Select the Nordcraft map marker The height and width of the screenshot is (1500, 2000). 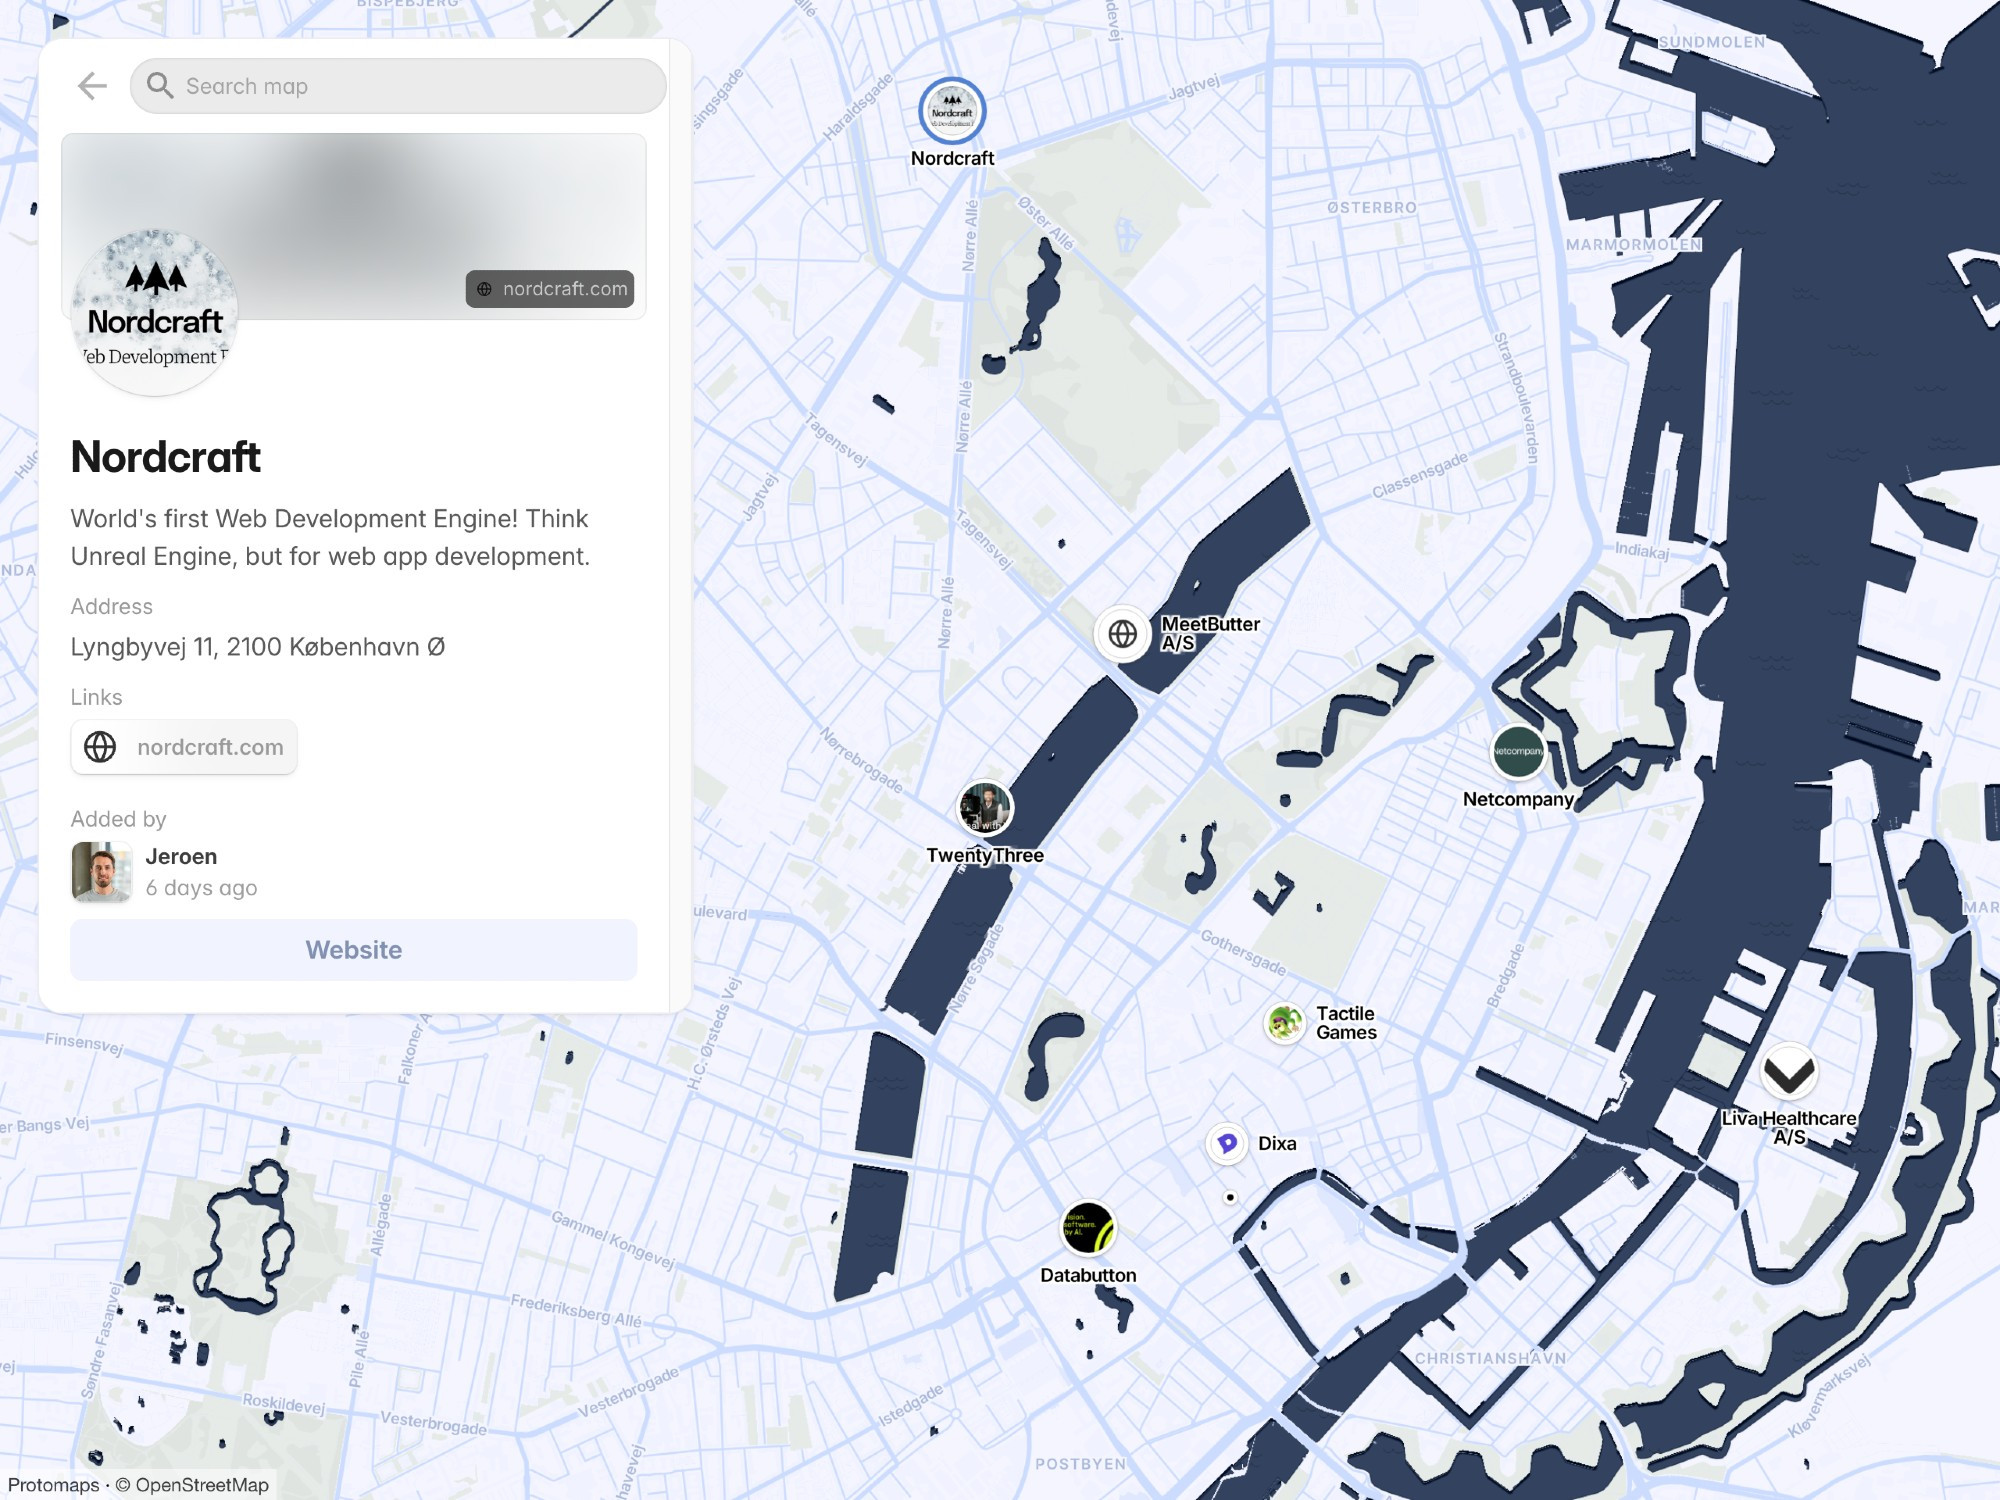[952, 111]
